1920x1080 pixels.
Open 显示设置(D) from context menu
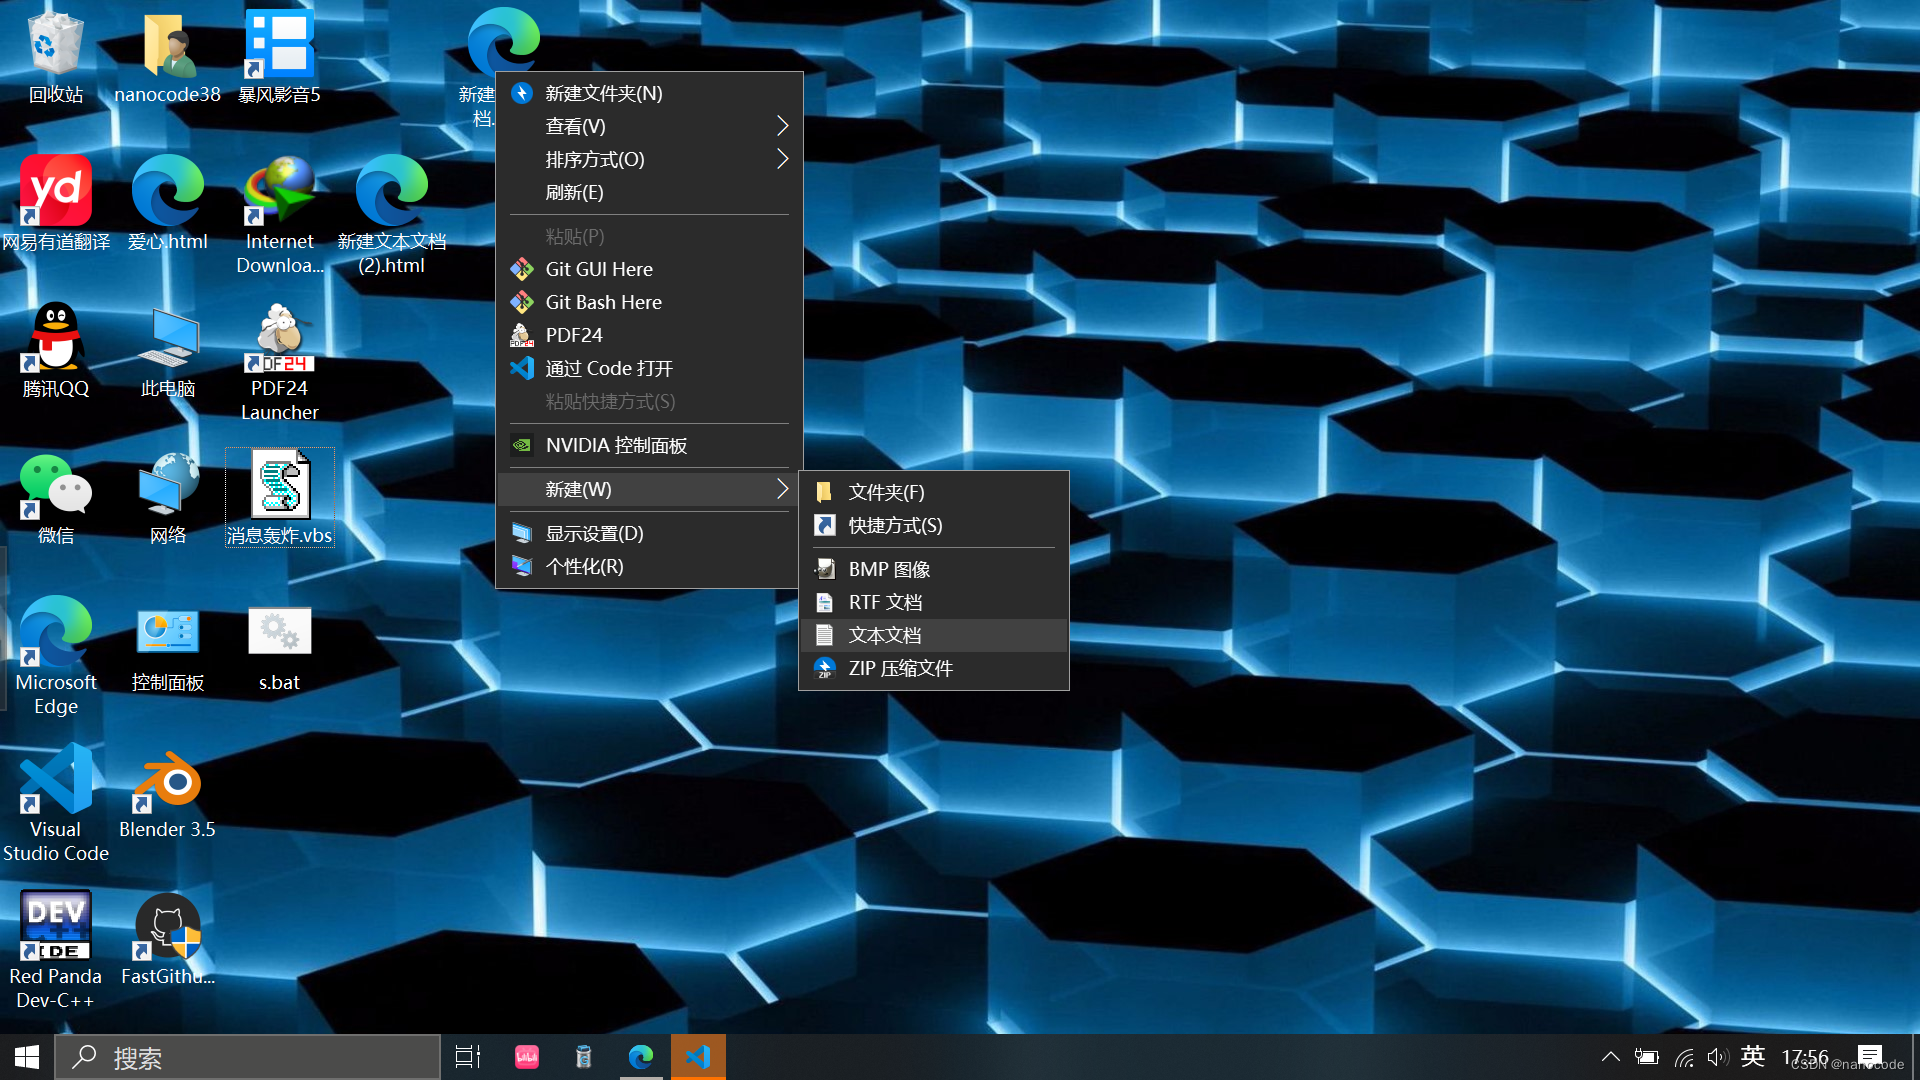tap(650, 533)
